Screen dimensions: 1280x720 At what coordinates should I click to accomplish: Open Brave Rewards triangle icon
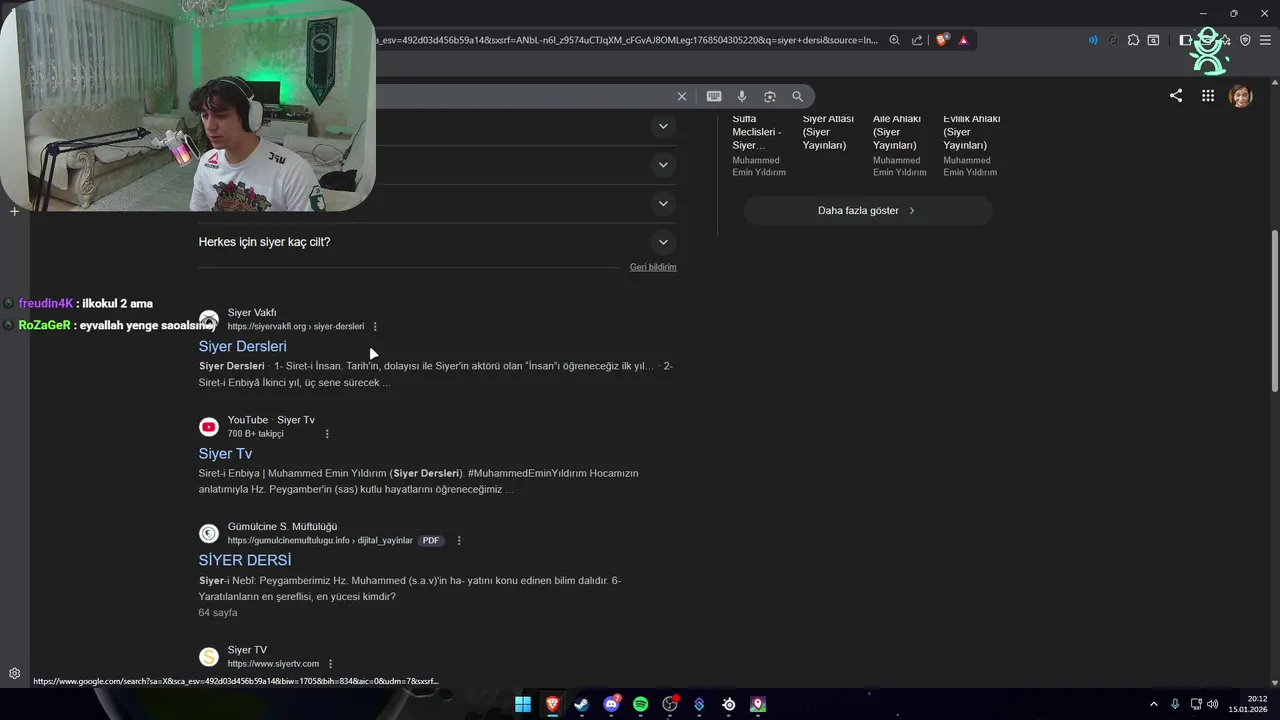pyautogui.click(x=964, y=40)
